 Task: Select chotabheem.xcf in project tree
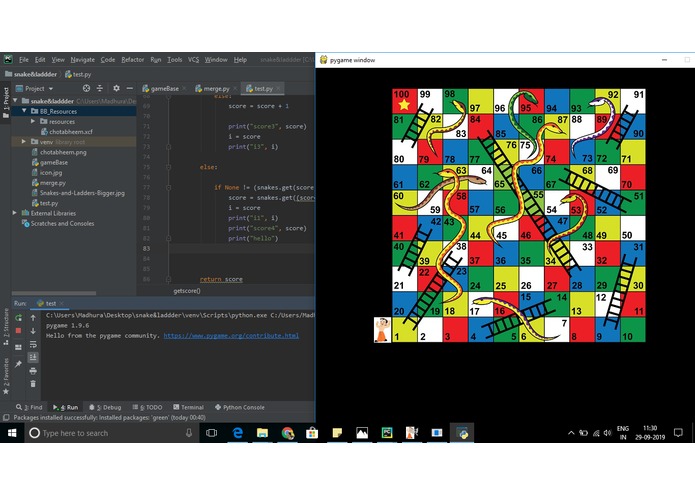pos(67,132)
